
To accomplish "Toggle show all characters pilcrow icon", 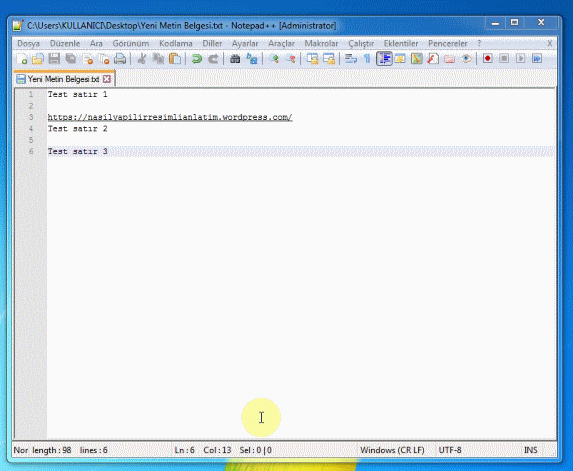I will pyautogui.click(x=367, y=58).
